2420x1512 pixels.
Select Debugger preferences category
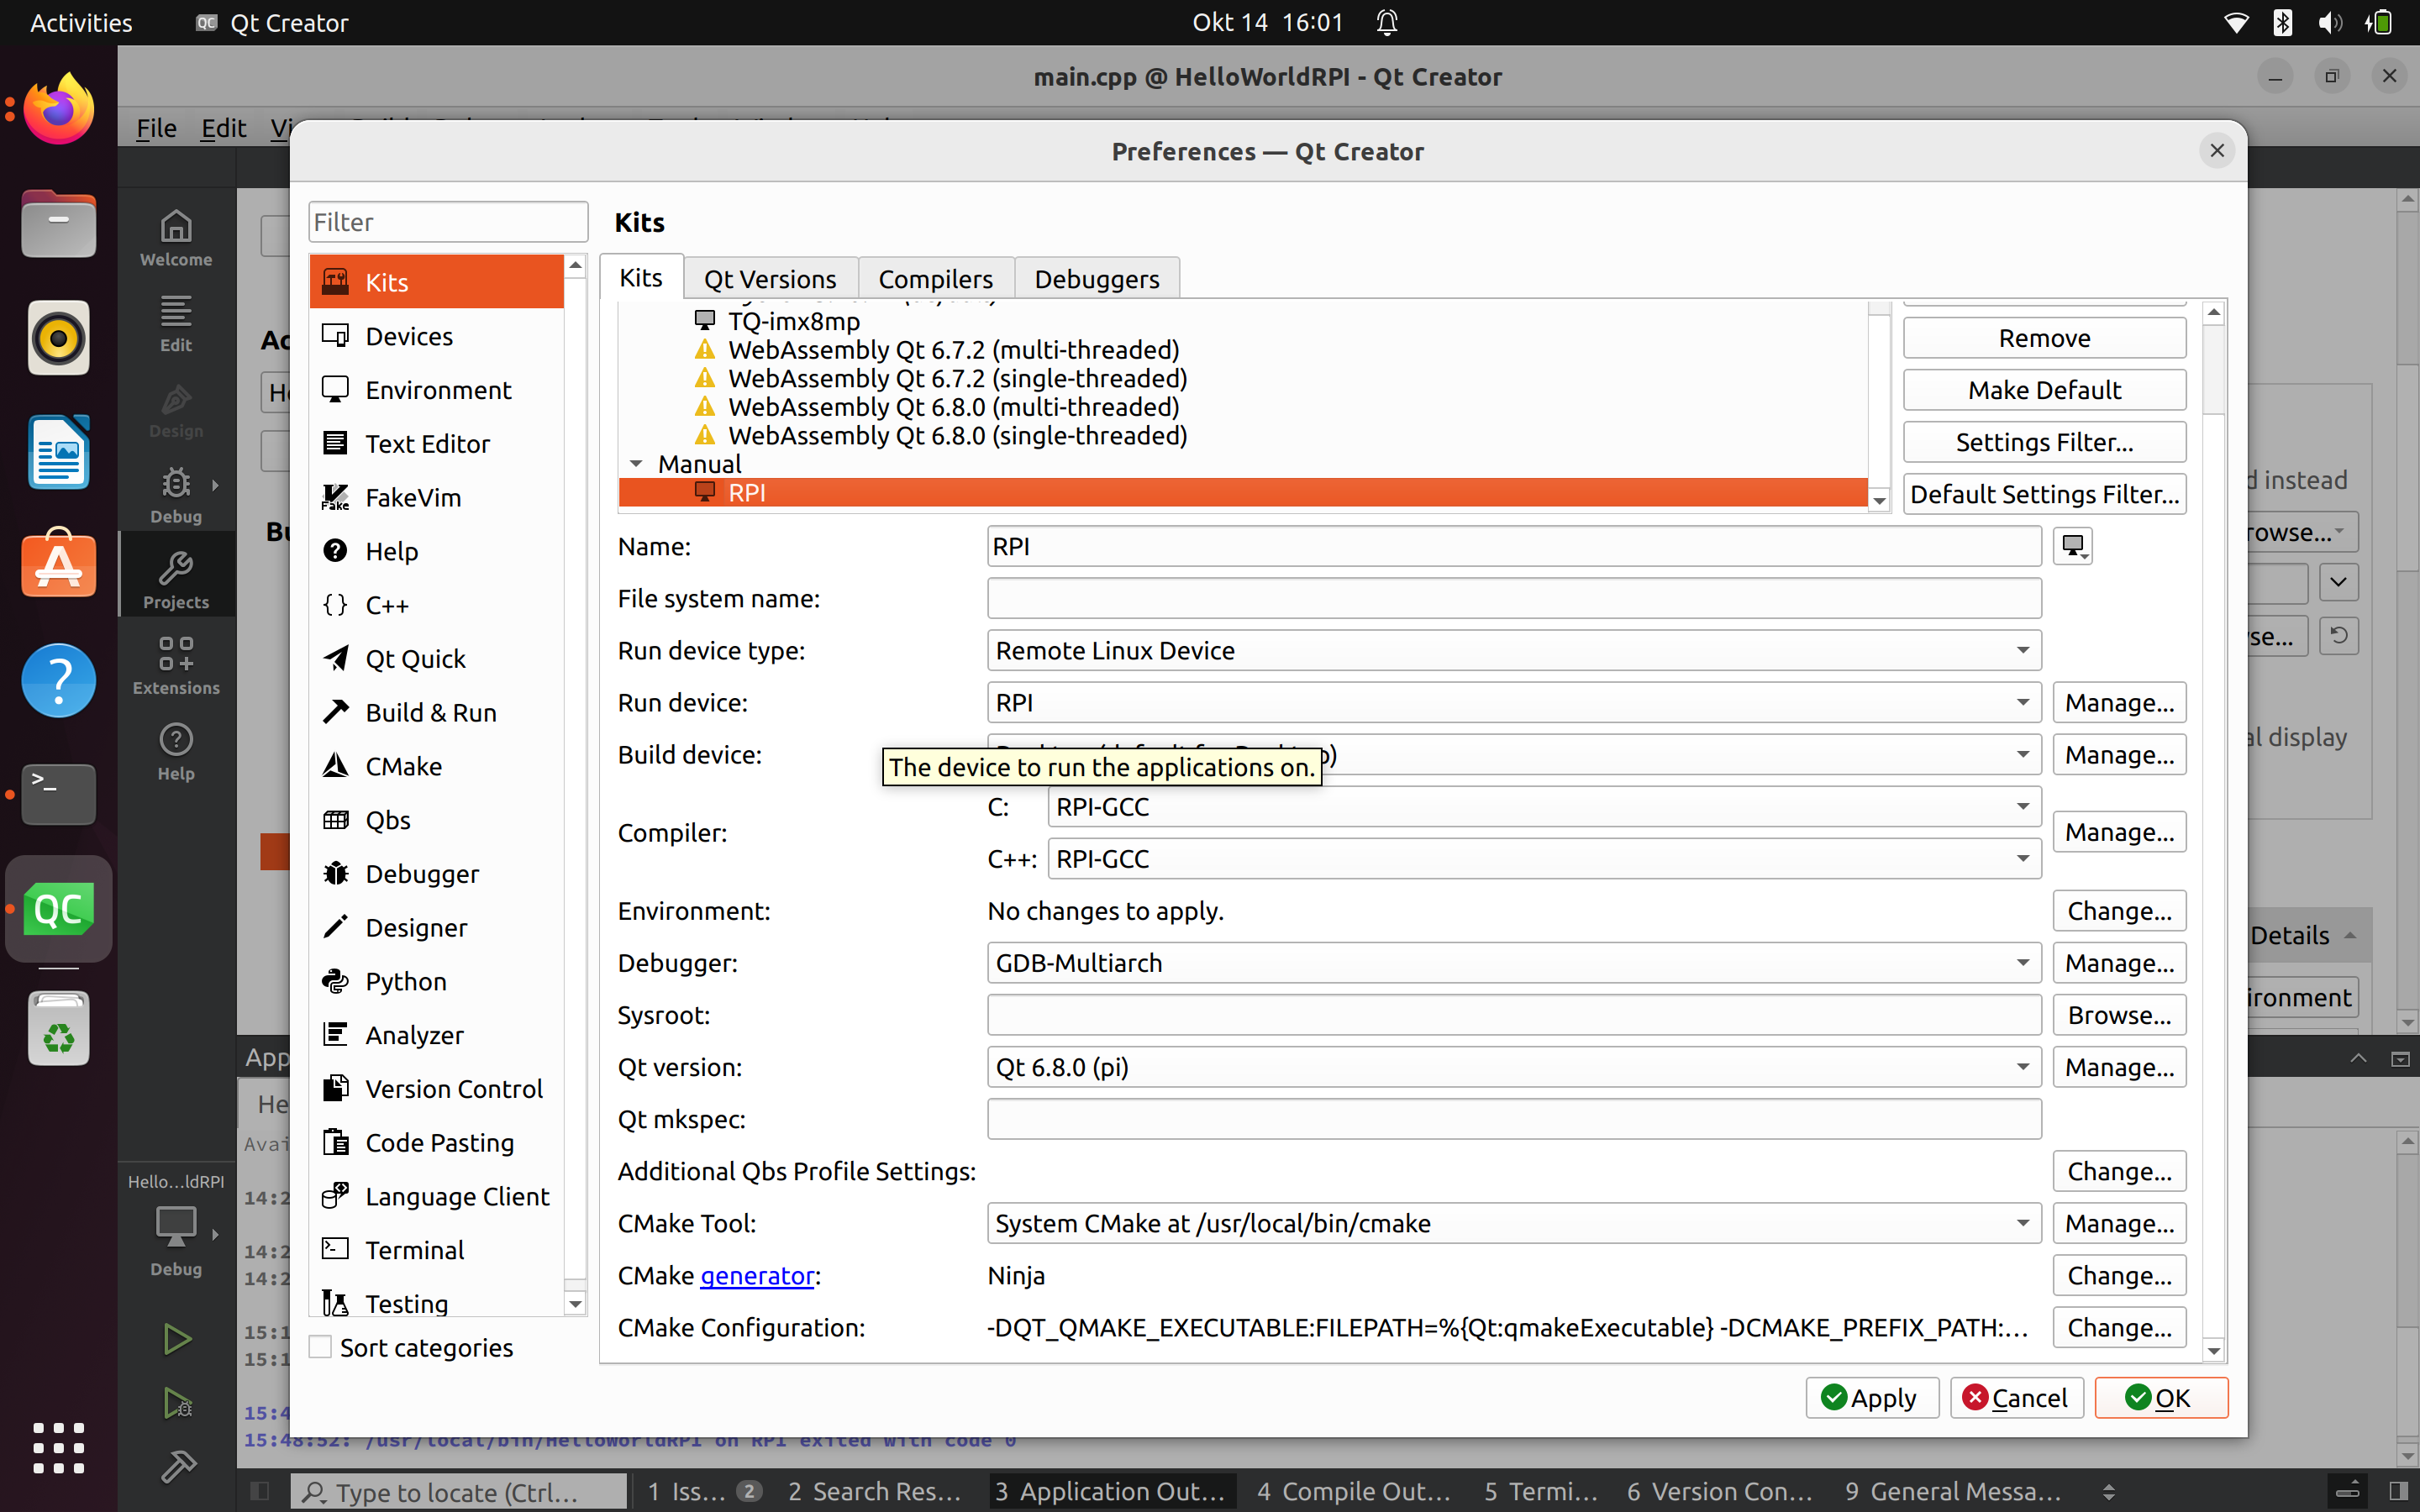pos(437,874)
